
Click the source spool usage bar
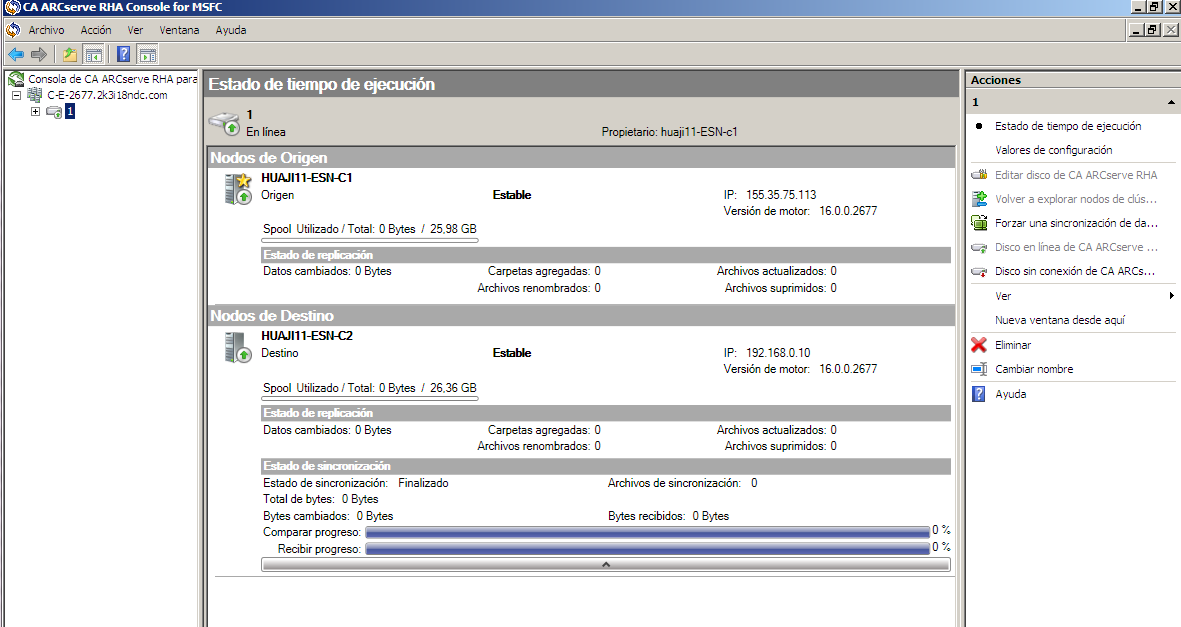[370, 240]
